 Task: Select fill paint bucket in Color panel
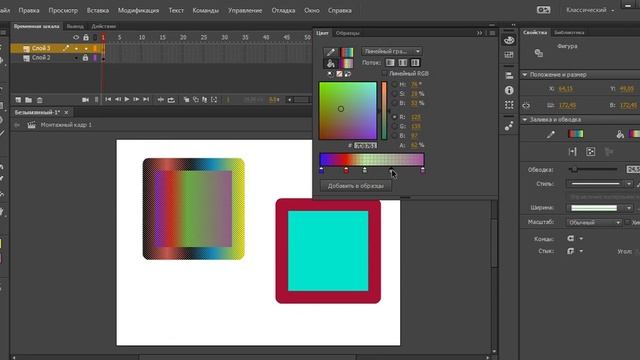[331, 64]
